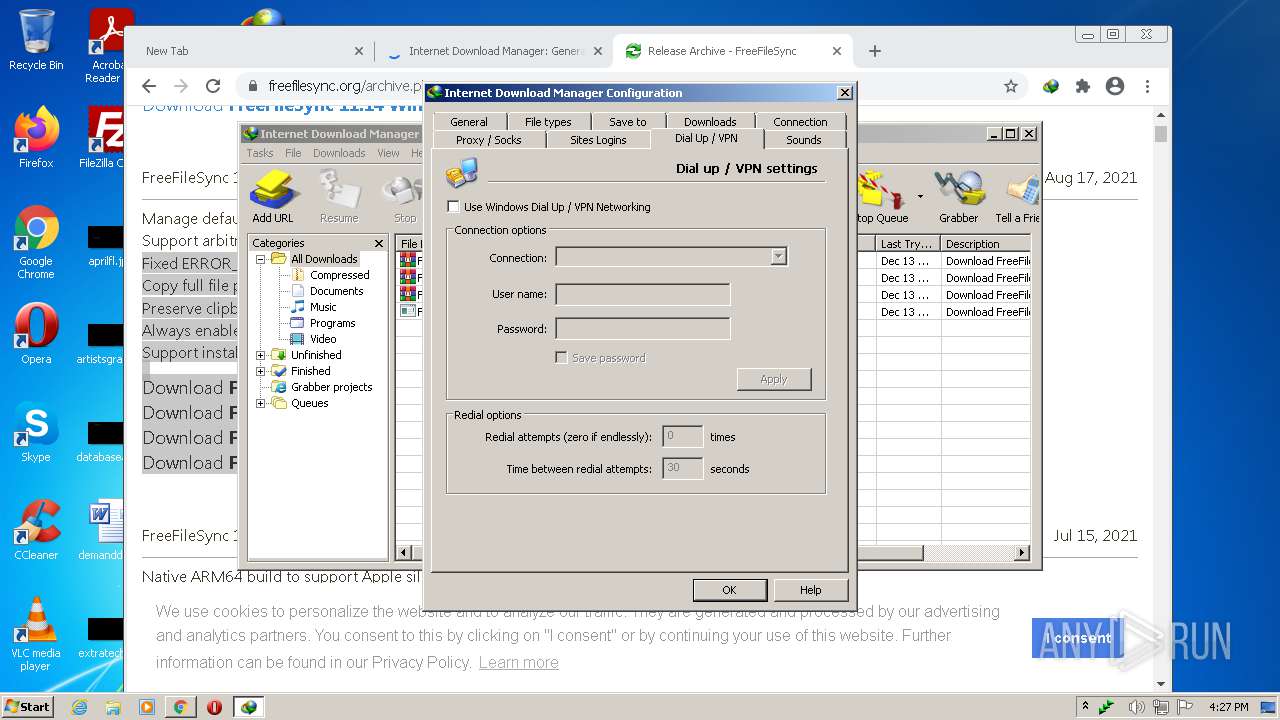Click Internet Explorer in the taskbar
This screenshot has width=1280, height=720.
click(79, 707)
